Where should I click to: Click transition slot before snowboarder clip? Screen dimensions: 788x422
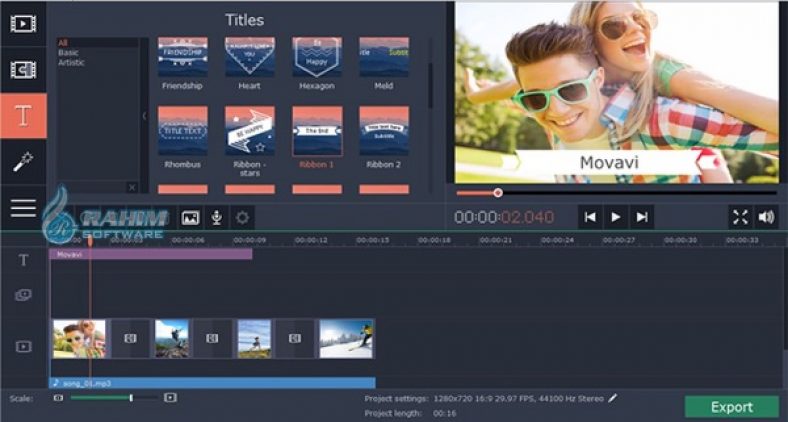(x=295, y=339)
